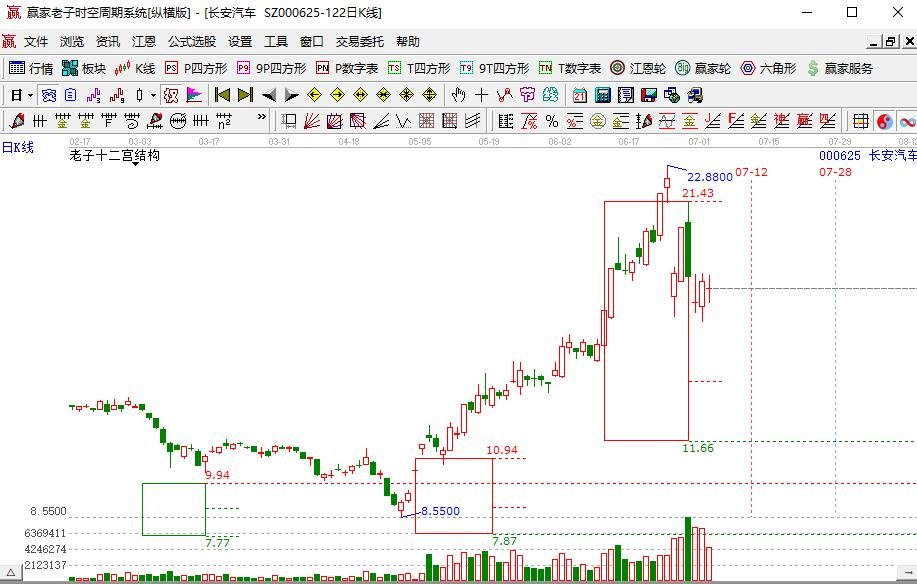Restore the inner document window button
The width and height of the screenshot is (917, 584).
click(x=890, y=42)
